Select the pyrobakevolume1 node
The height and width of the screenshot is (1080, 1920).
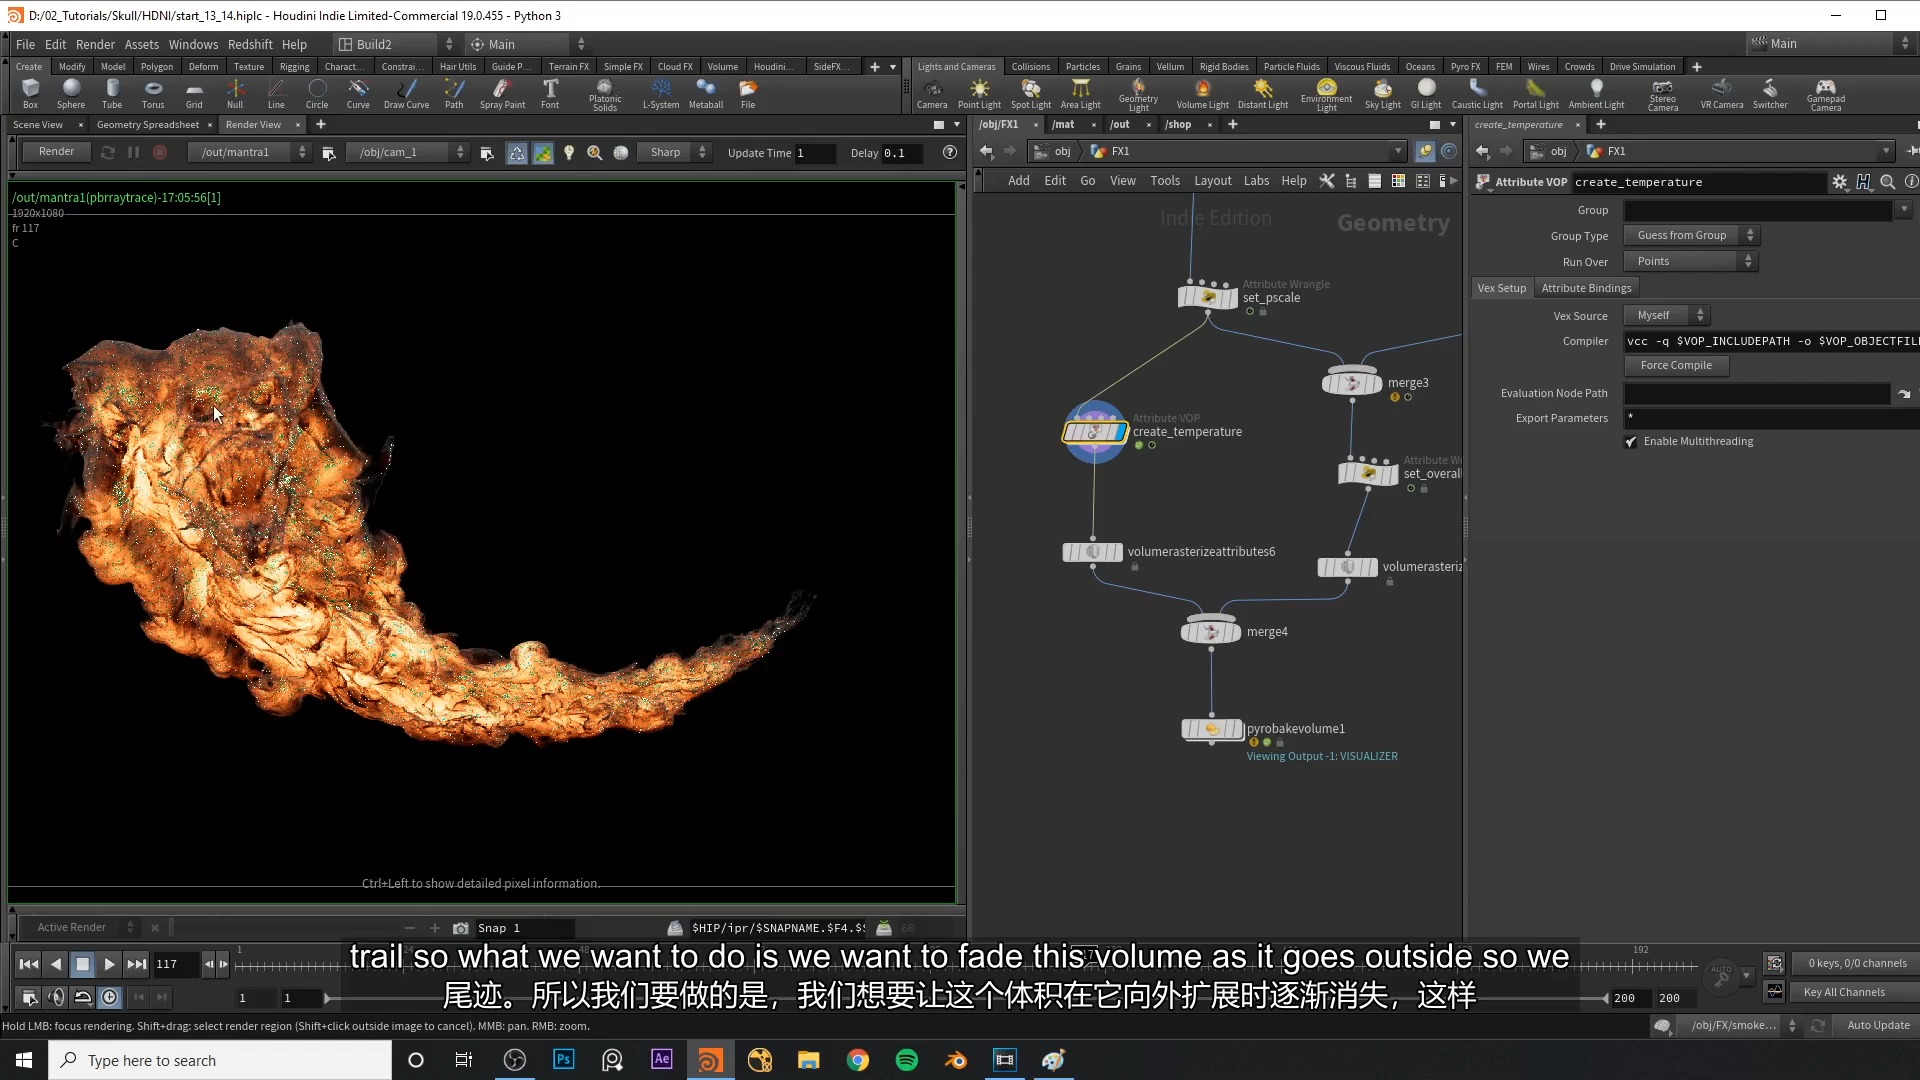point(1212,729)
